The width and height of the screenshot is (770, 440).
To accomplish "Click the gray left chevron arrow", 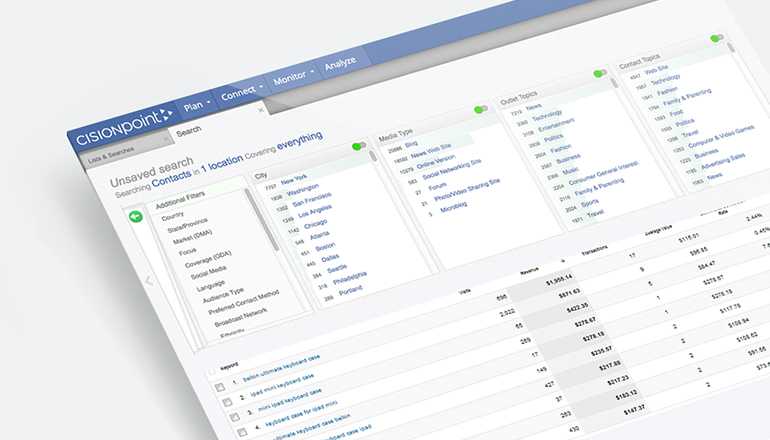I will click(x=150, y=281).
